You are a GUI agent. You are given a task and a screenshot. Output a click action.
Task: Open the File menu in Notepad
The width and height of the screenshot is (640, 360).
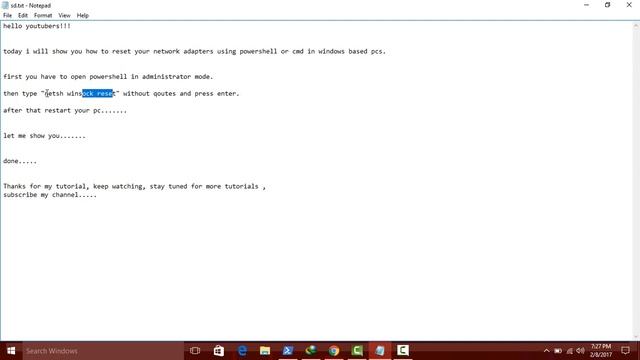[7, 16]
